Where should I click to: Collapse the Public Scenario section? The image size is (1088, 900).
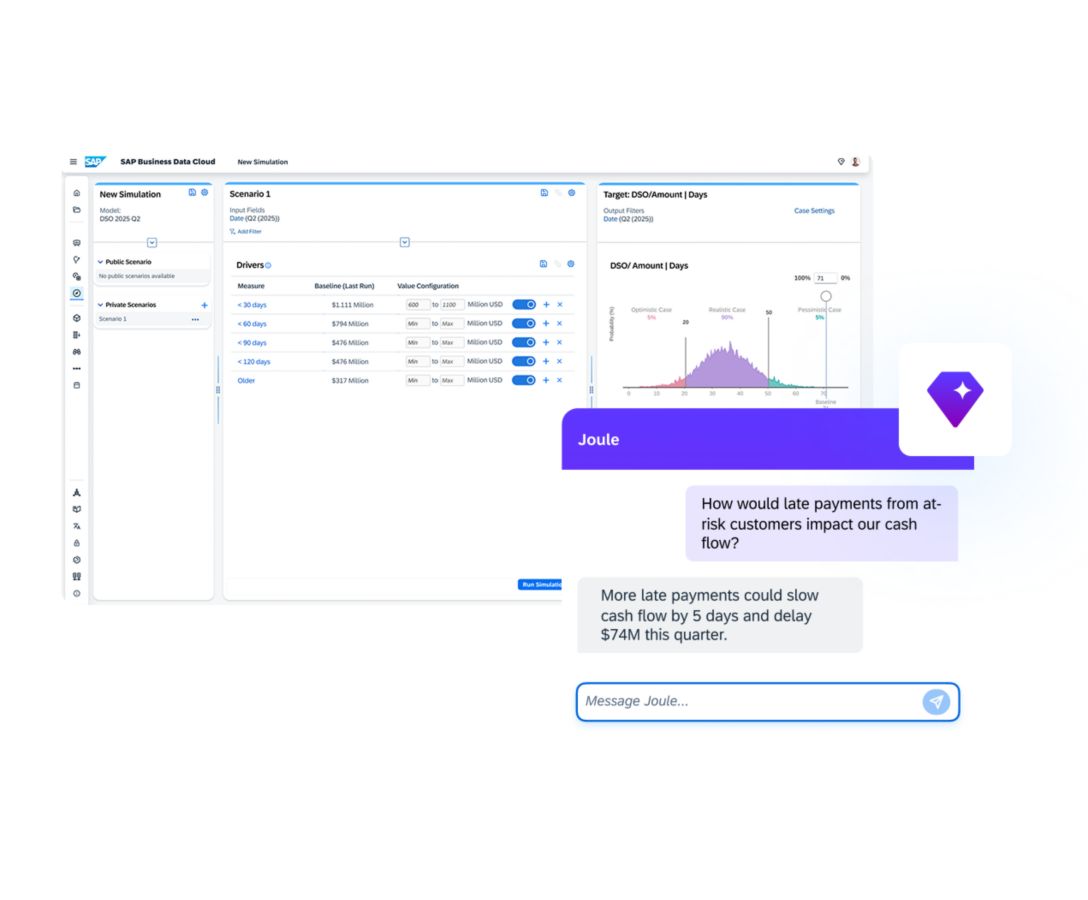100,262
